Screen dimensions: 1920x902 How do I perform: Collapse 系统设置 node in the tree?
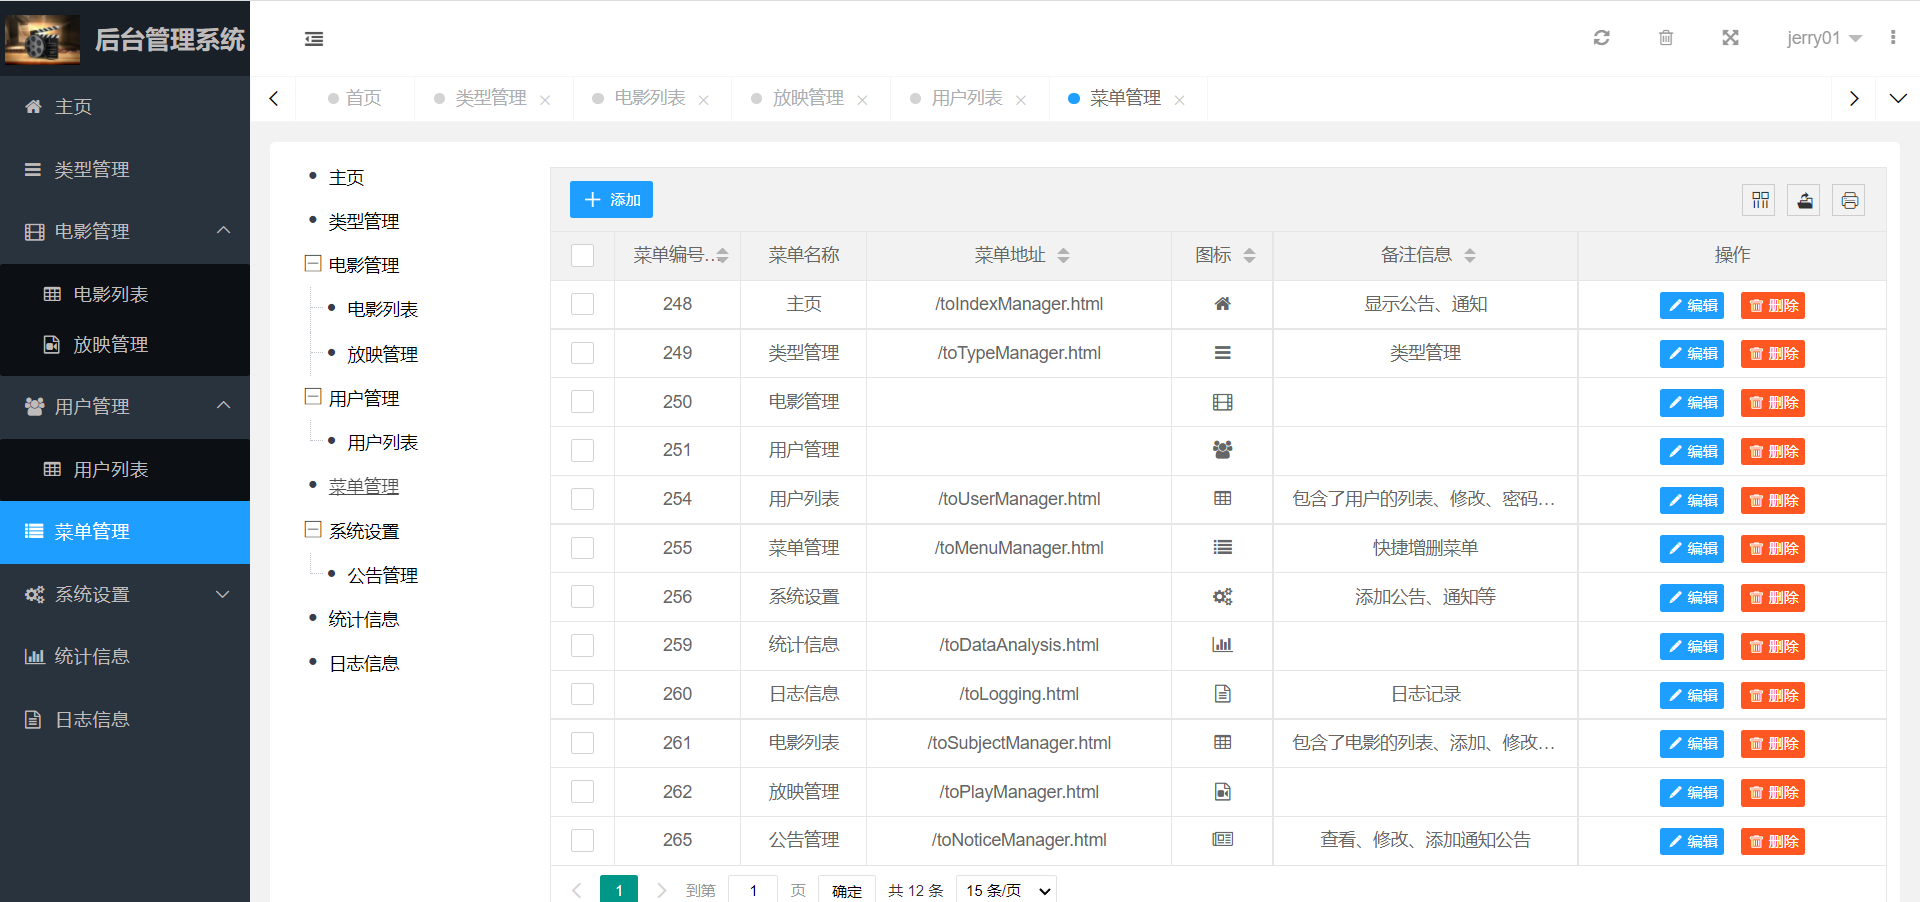pos(312,530)
